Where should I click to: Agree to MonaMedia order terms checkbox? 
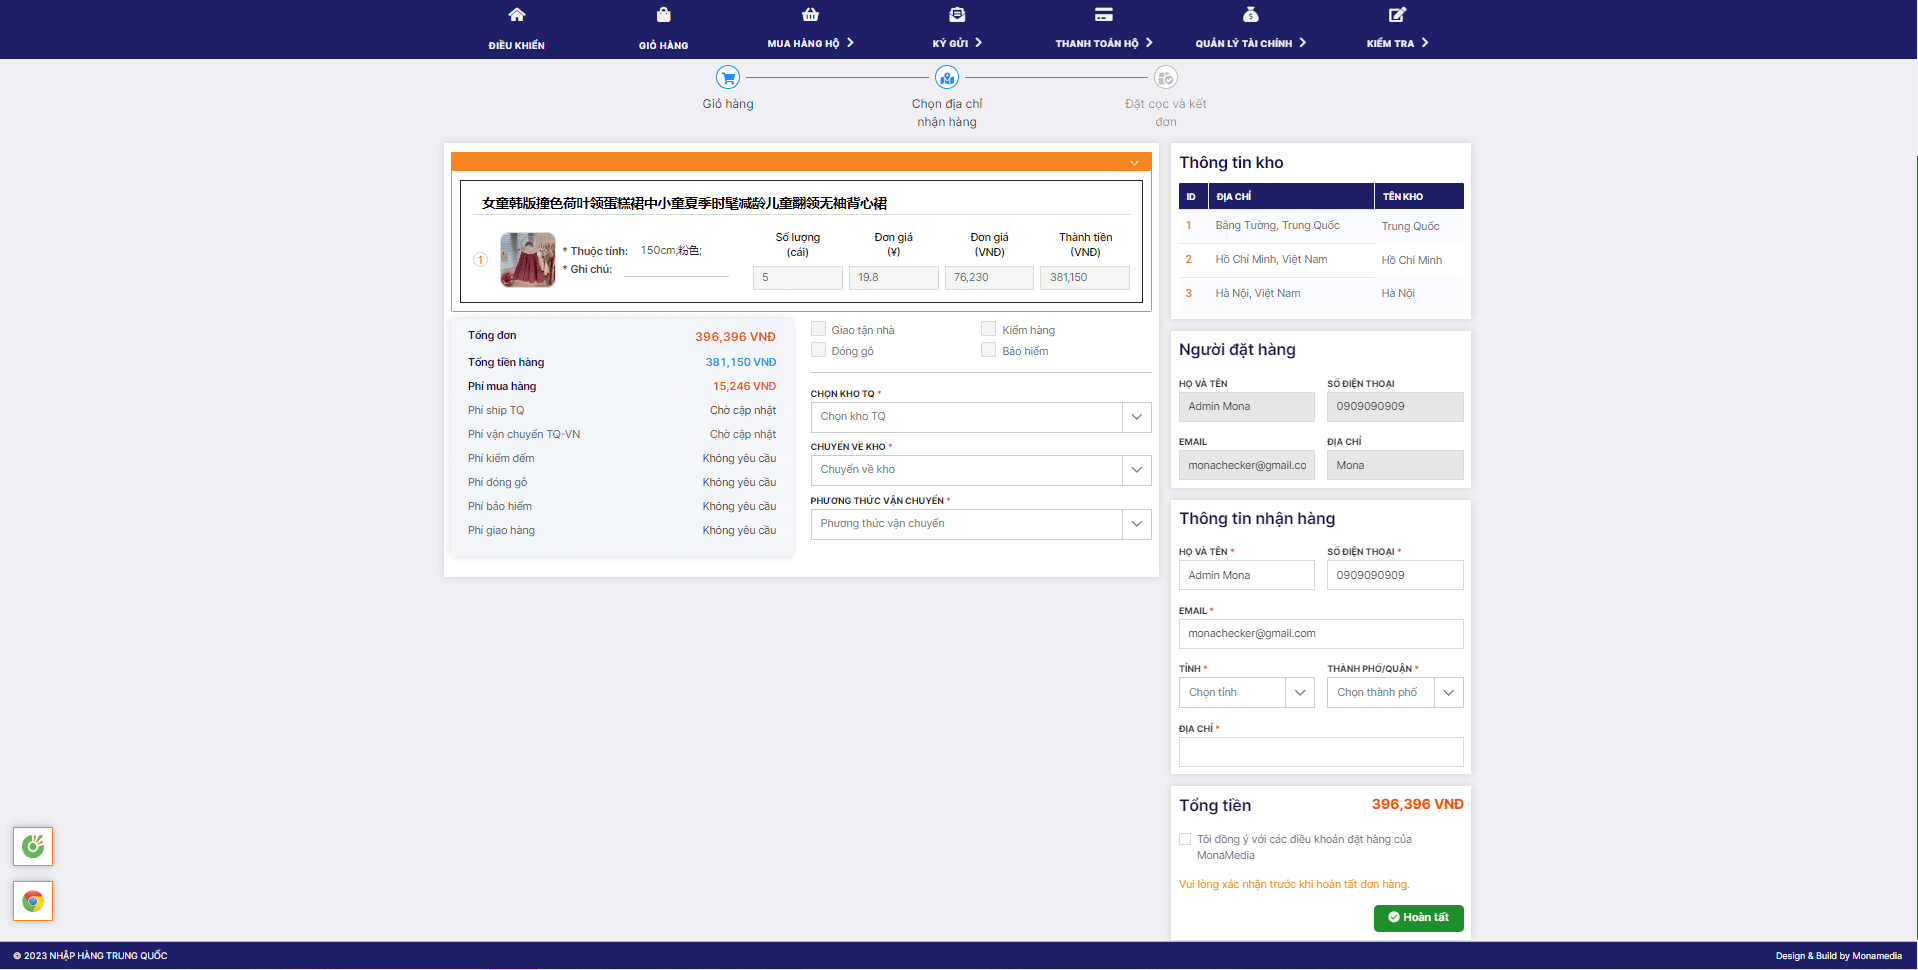click(x=1185, y=840)
